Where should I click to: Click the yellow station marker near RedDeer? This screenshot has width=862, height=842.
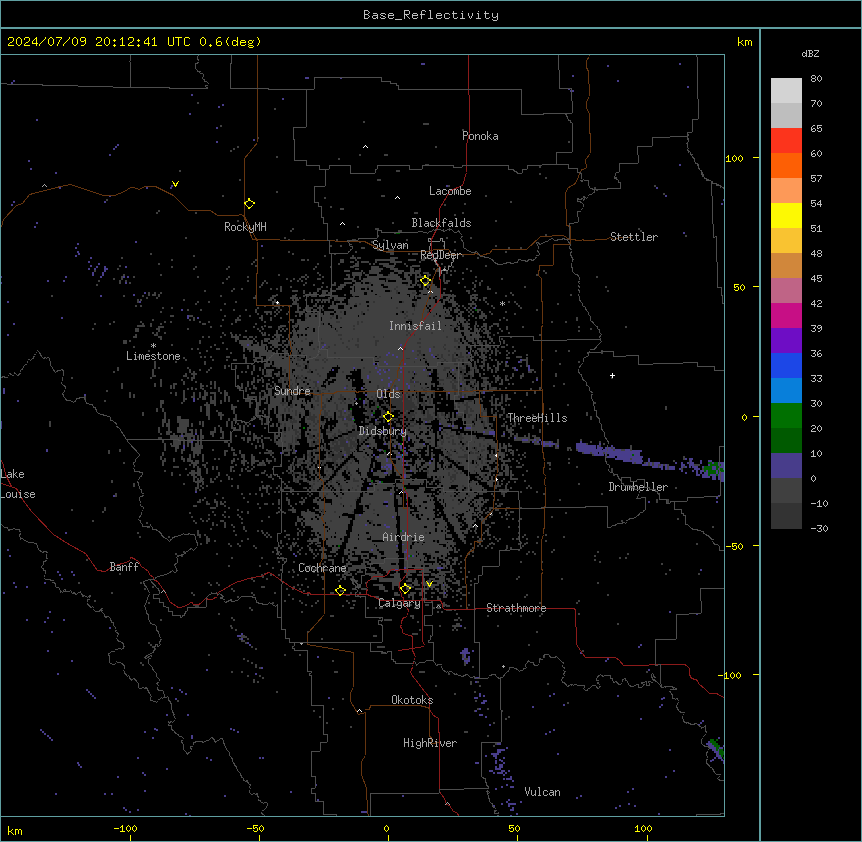coord(426,281)
